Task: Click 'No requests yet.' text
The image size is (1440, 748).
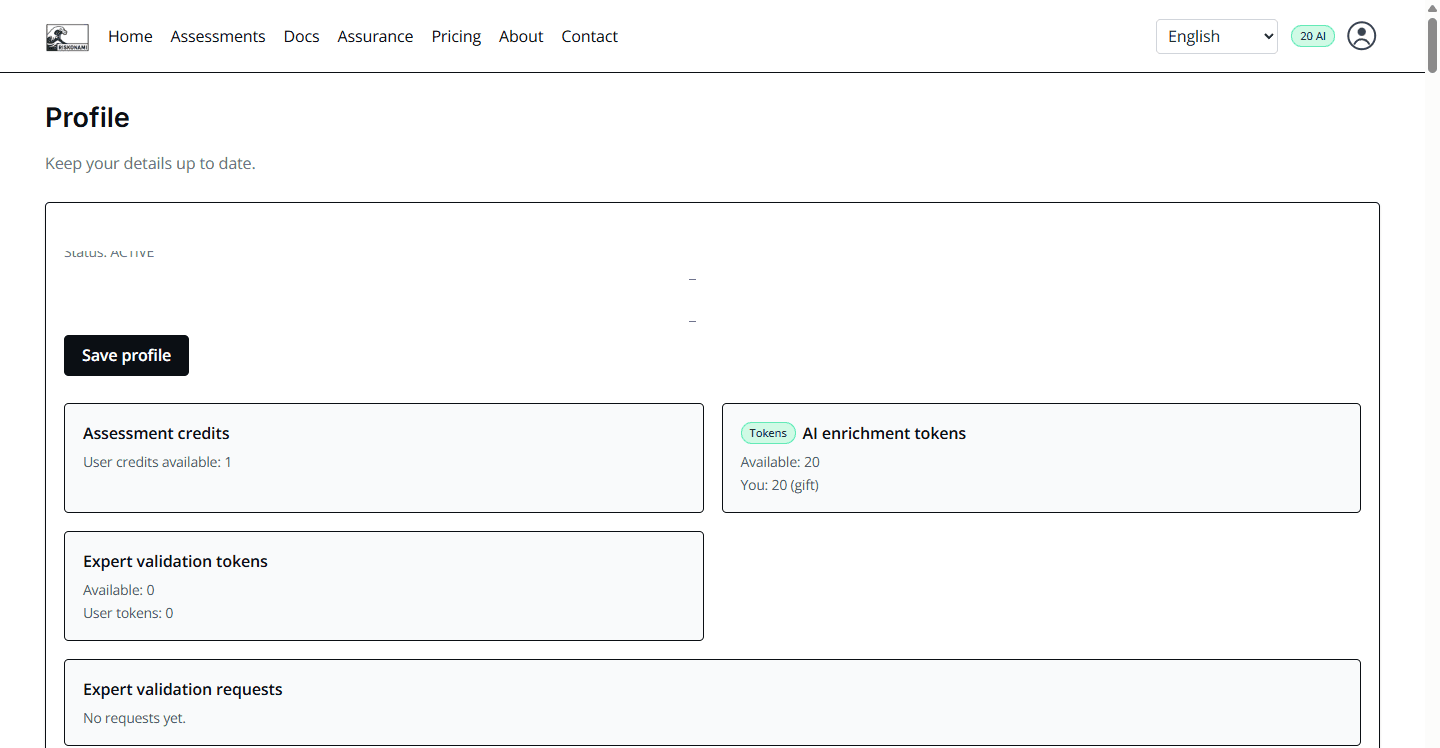Action: coord(134,718)
